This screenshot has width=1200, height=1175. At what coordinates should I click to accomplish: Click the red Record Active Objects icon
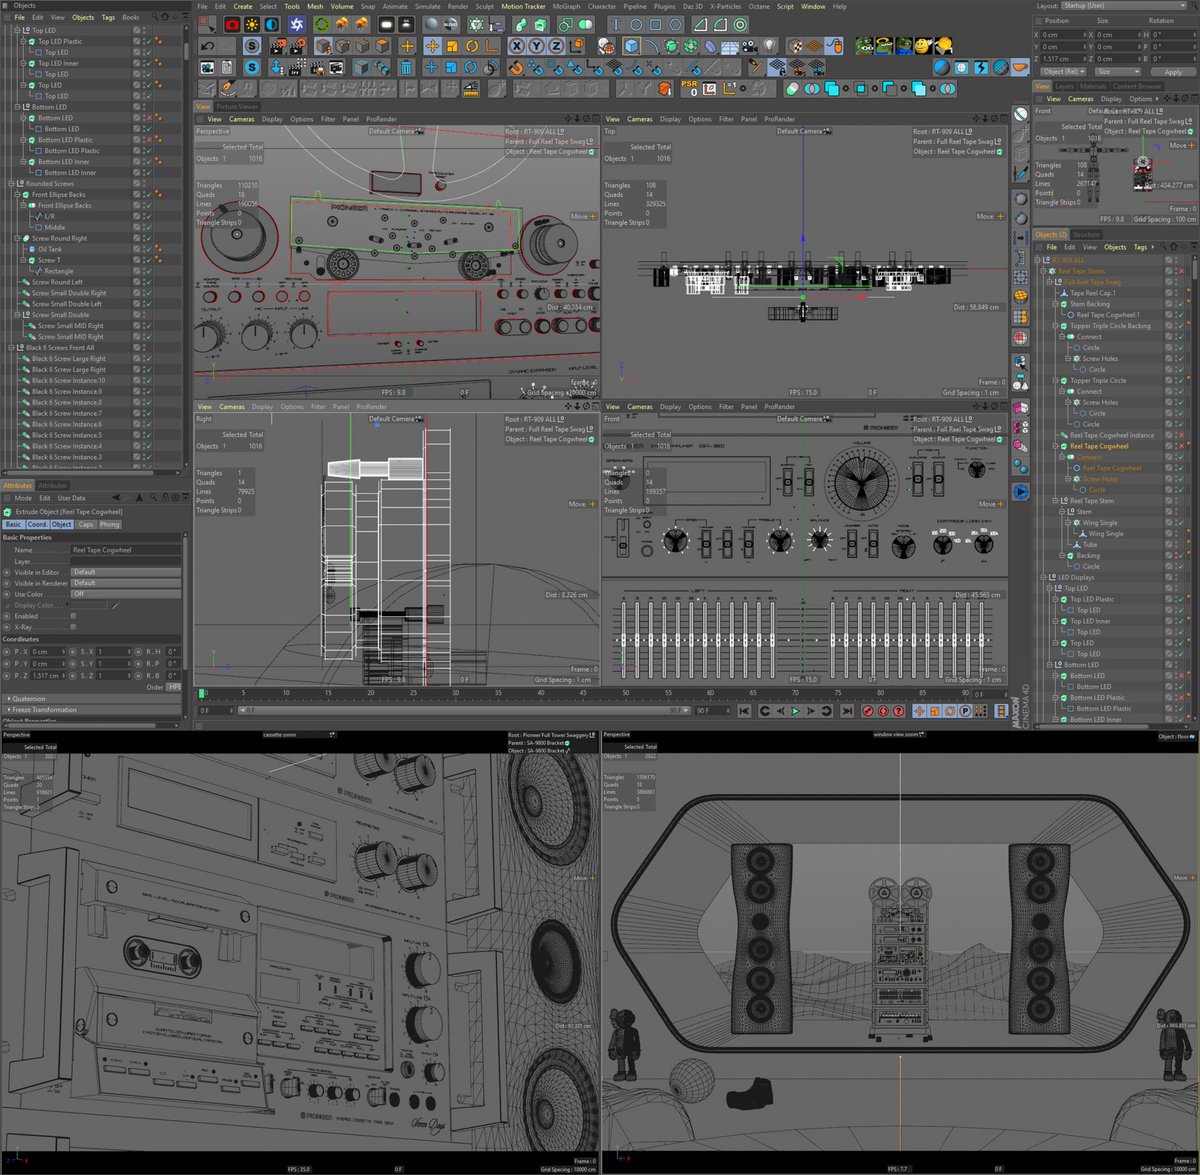[867, 711]
